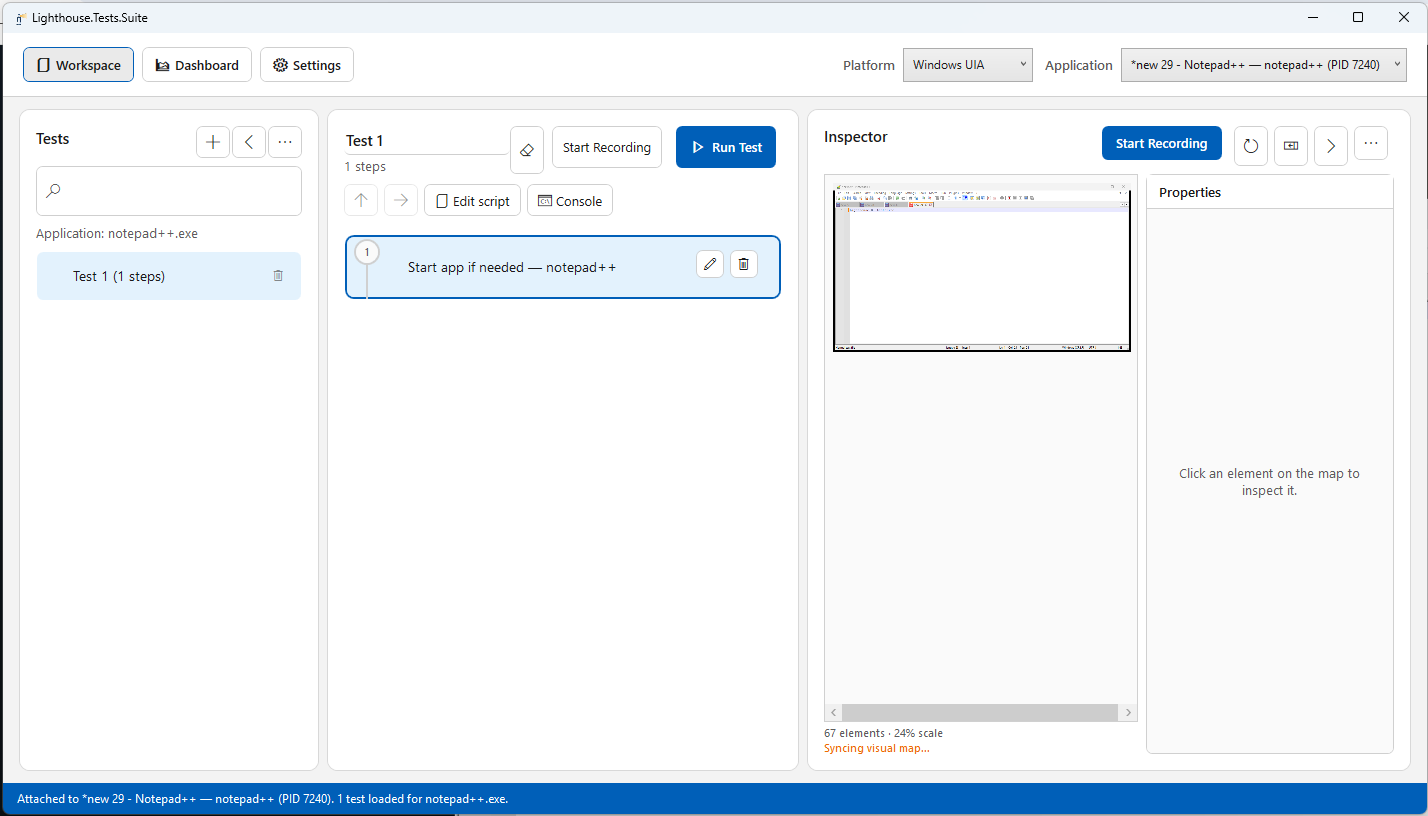Viewport: 1428px width, 816px height.
Task: Open the Console
Action: (570, 200)
